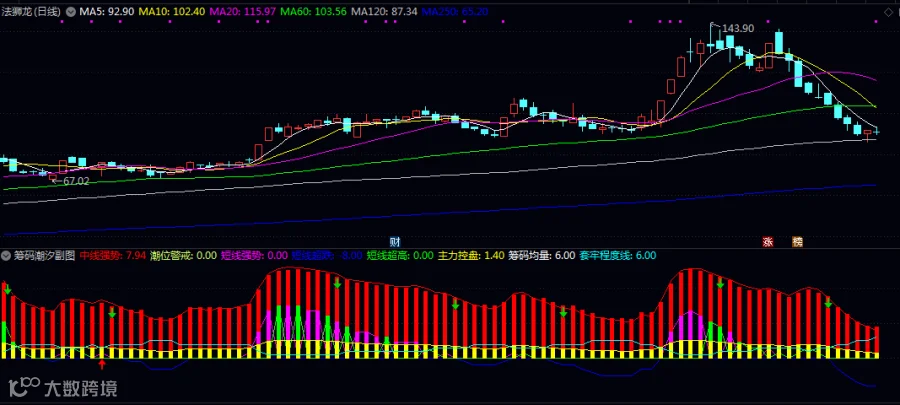Expand the 筹码潮汐副图 indicator dropdown arrow
The width and height of the screenshot is (900, 405).
tap(6, 255)
